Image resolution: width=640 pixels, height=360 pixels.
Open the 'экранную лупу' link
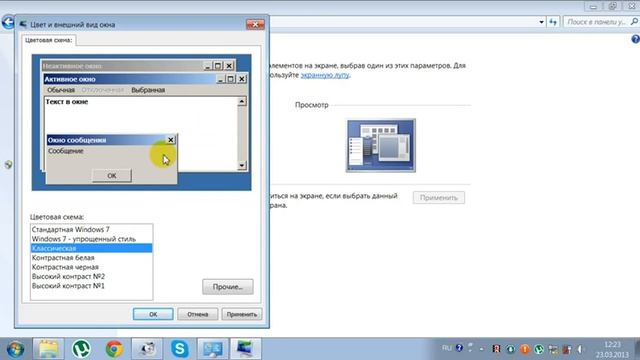325,75
